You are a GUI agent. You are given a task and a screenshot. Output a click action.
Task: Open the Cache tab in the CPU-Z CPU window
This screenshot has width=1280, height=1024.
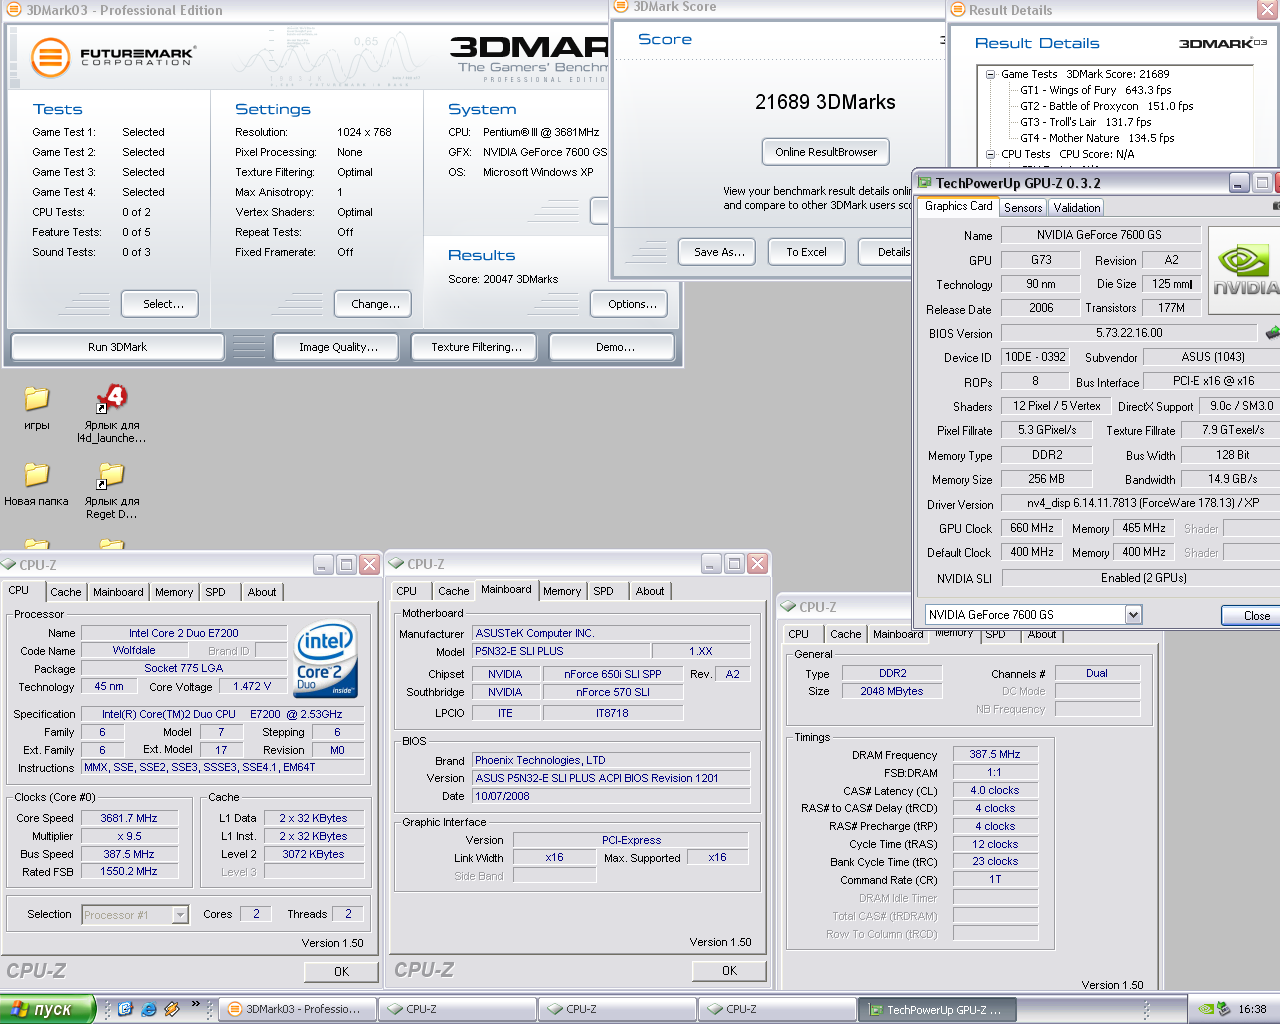click(x=66, y=592)
